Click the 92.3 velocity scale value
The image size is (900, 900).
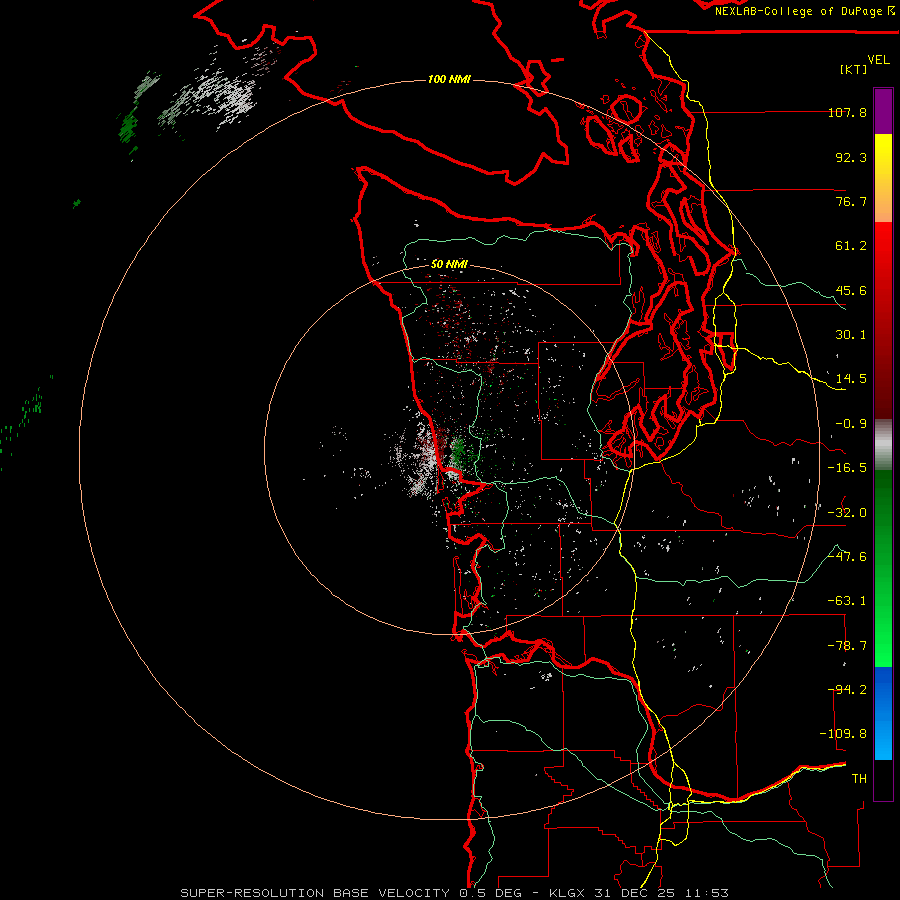coord(851,157)
